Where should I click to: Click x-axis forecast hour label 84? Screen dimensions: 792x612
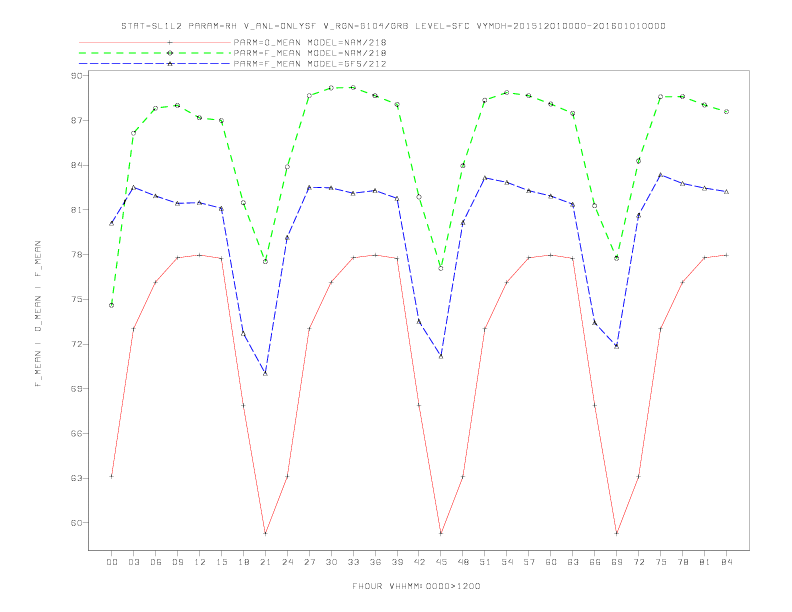[727, 562]
